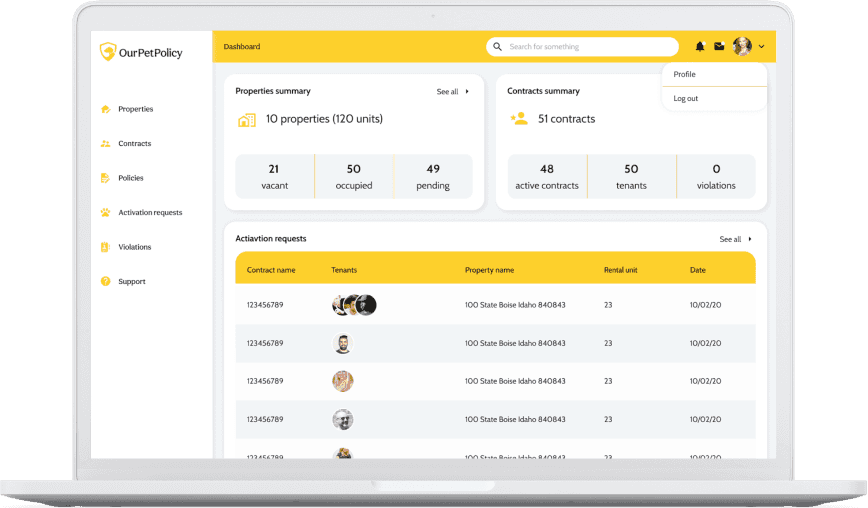The height and width of the screenshot is (508, 868).
Task: Select Profile from the user menu
Action: pos(684,74)
